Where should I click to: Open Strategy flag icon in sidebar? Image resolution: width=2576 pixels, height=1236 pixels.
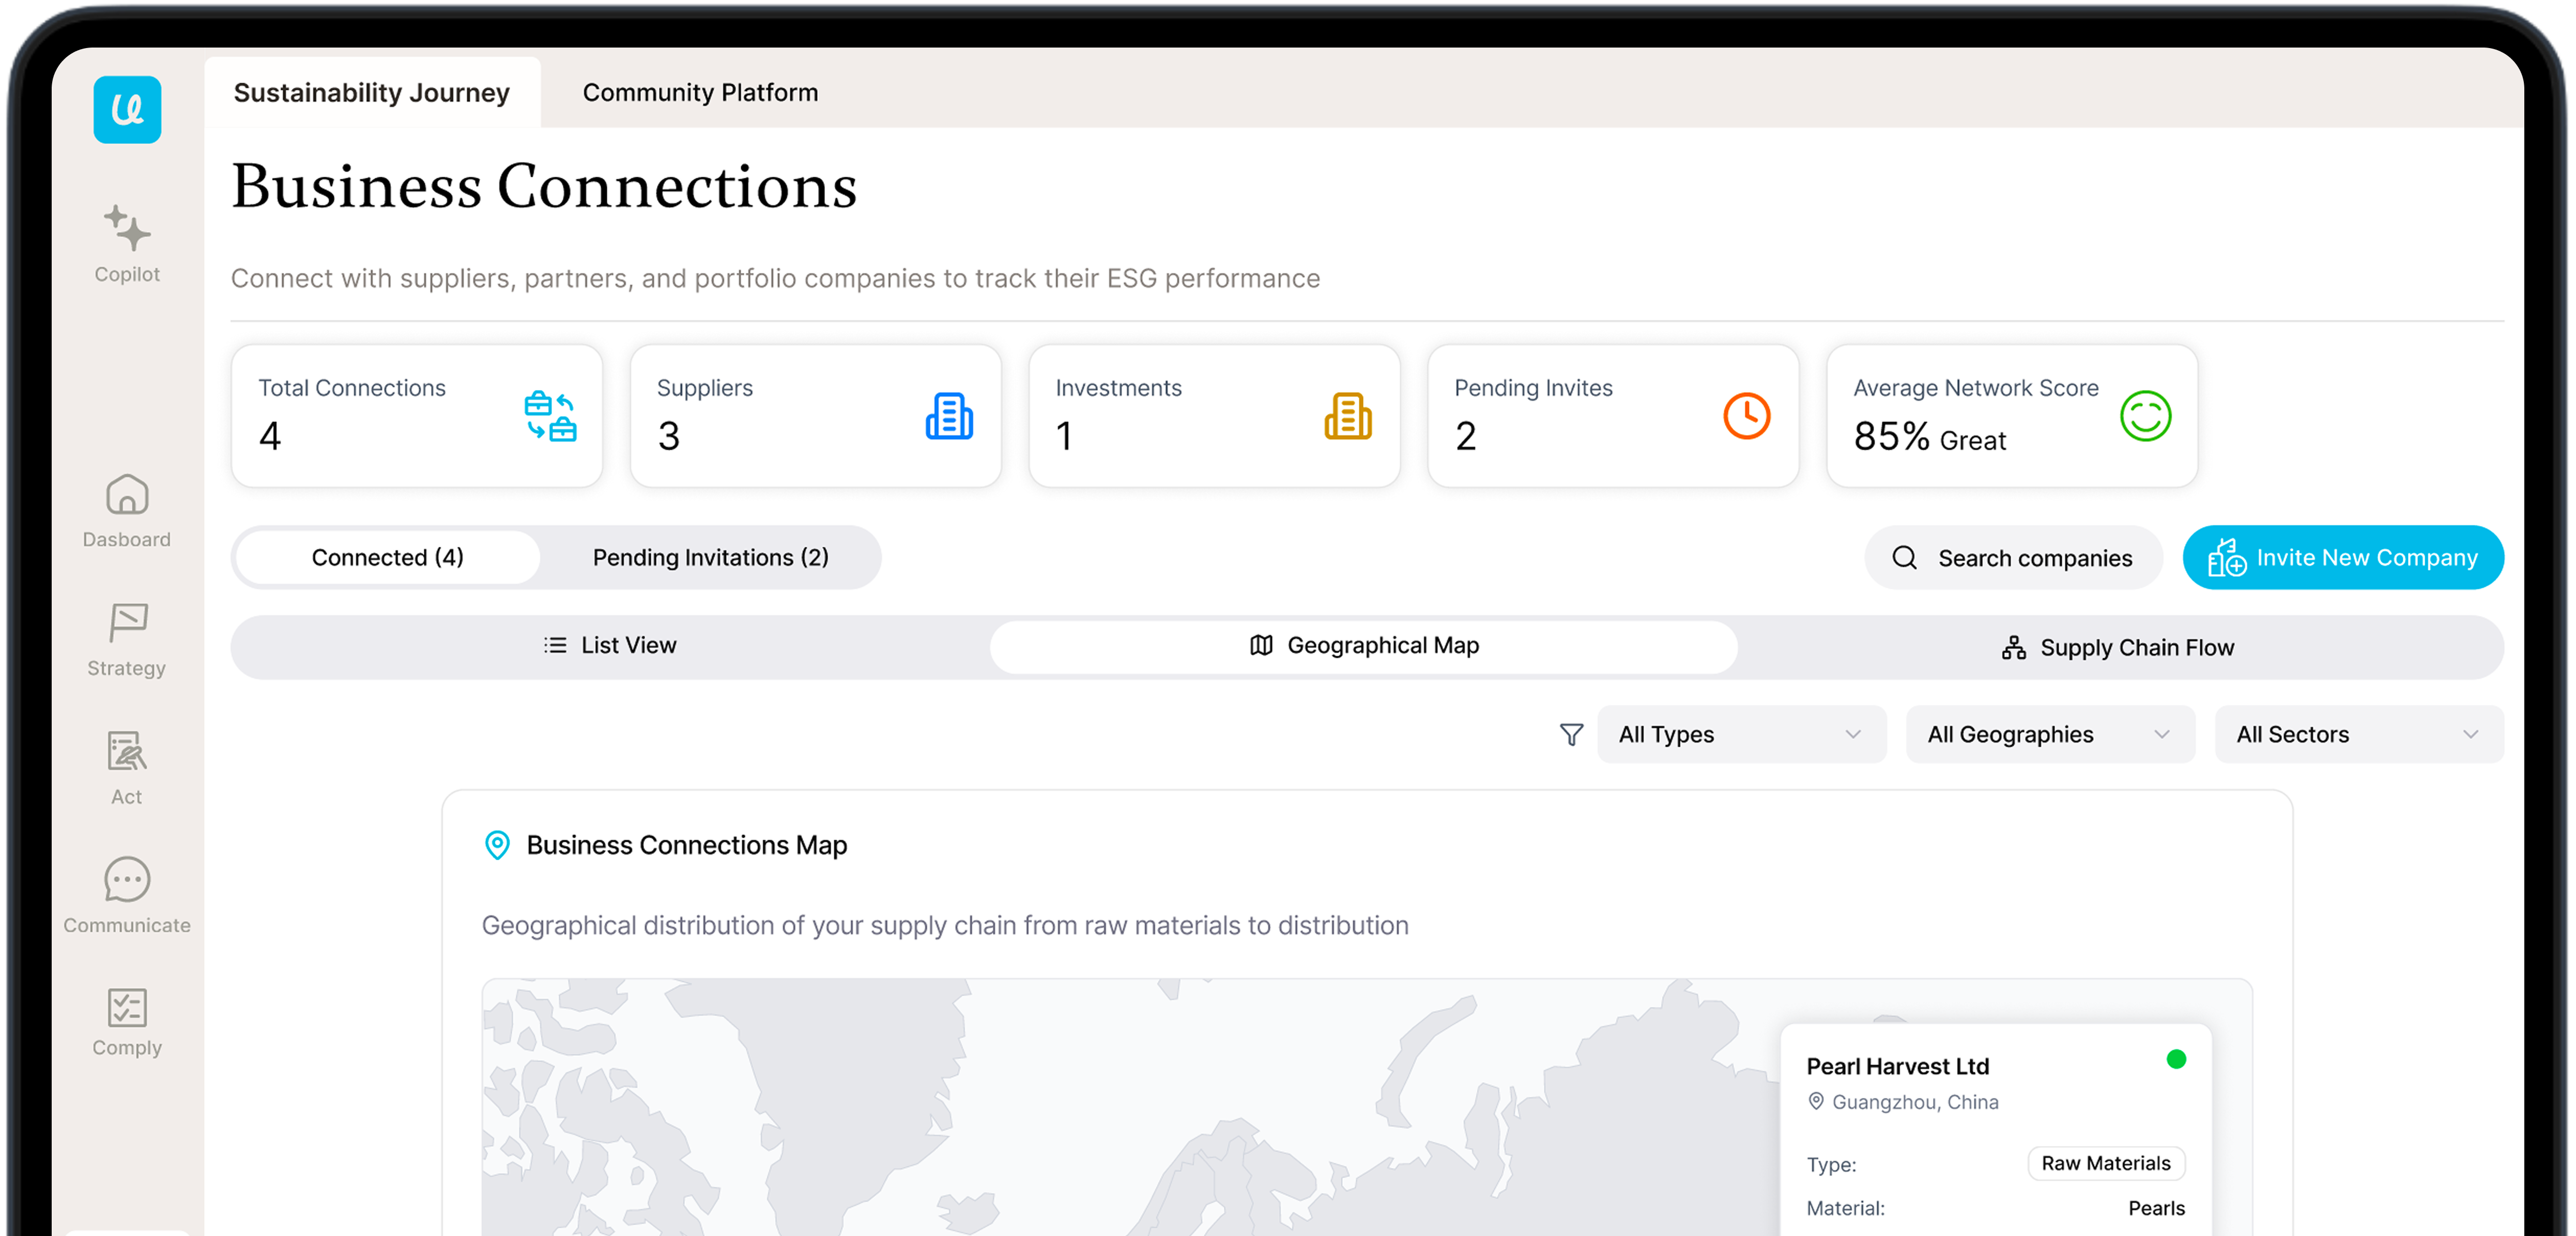(x=127, y=622)
